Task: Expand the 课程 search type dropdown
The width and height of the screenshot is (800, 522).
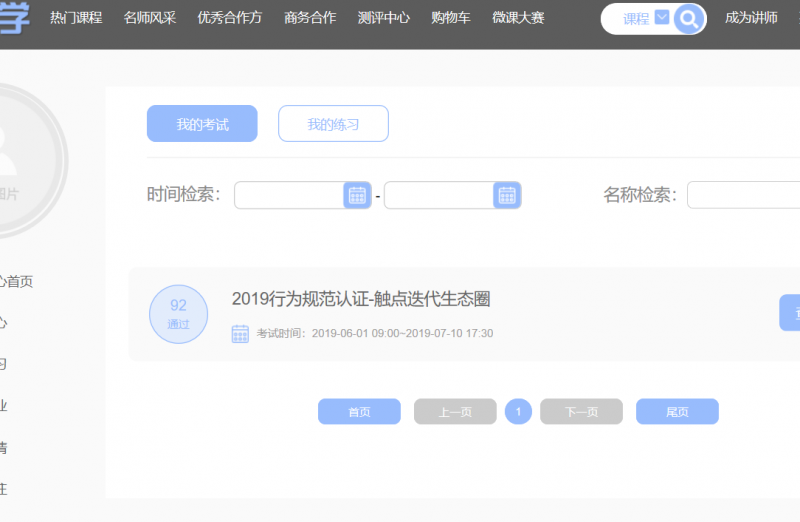Action: (662, 18)
